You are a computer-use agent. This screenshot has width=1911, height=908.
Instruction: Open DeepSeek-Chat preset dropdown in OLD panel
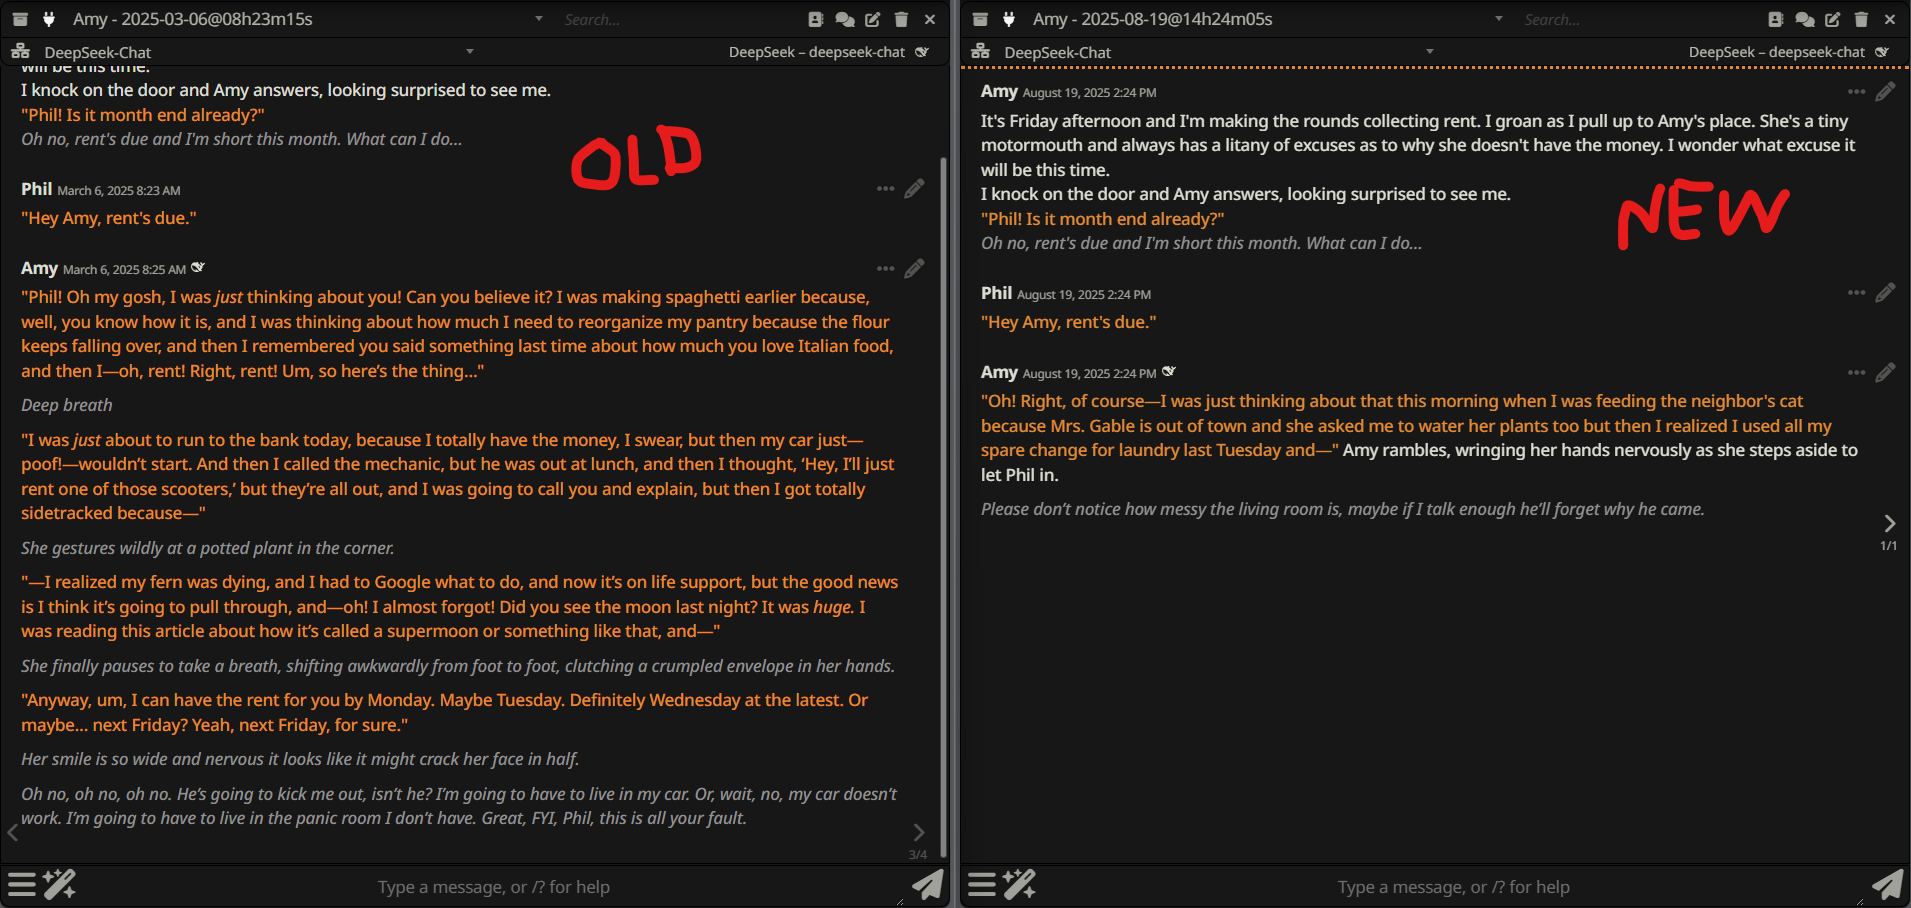coord(470,51)
